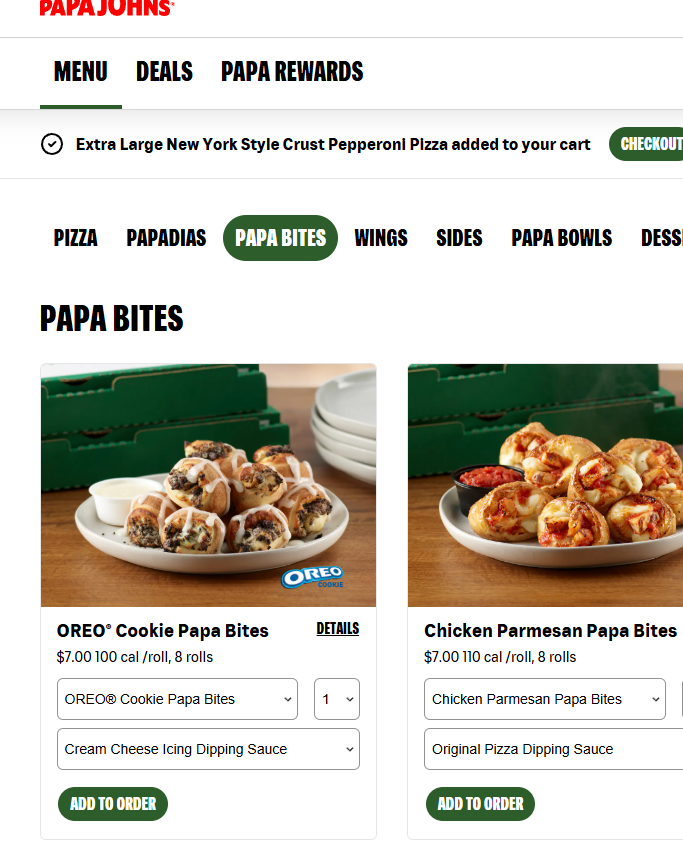Choose the WINGS category
This screenshot has width=683, height=844.
point(381,238)
